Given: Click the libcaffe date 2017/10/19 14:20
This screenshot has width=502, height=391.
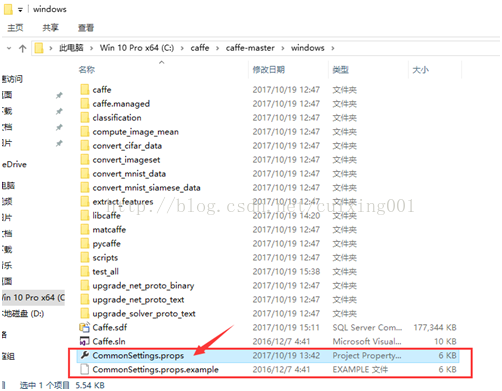Looking at the screenshot, I should [286, 216].
